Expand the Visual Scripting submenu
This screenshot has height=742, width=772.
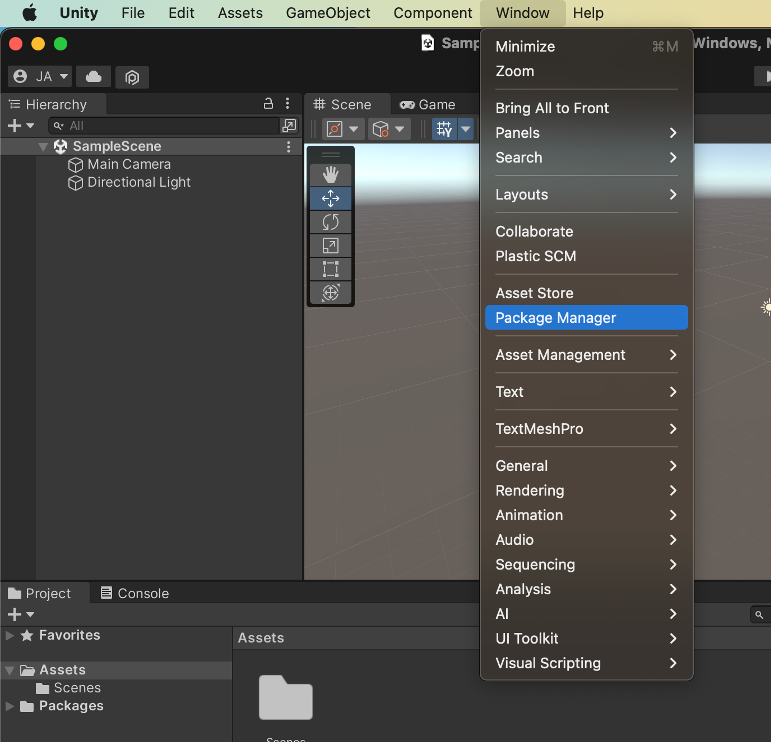(x=586, y=663)
